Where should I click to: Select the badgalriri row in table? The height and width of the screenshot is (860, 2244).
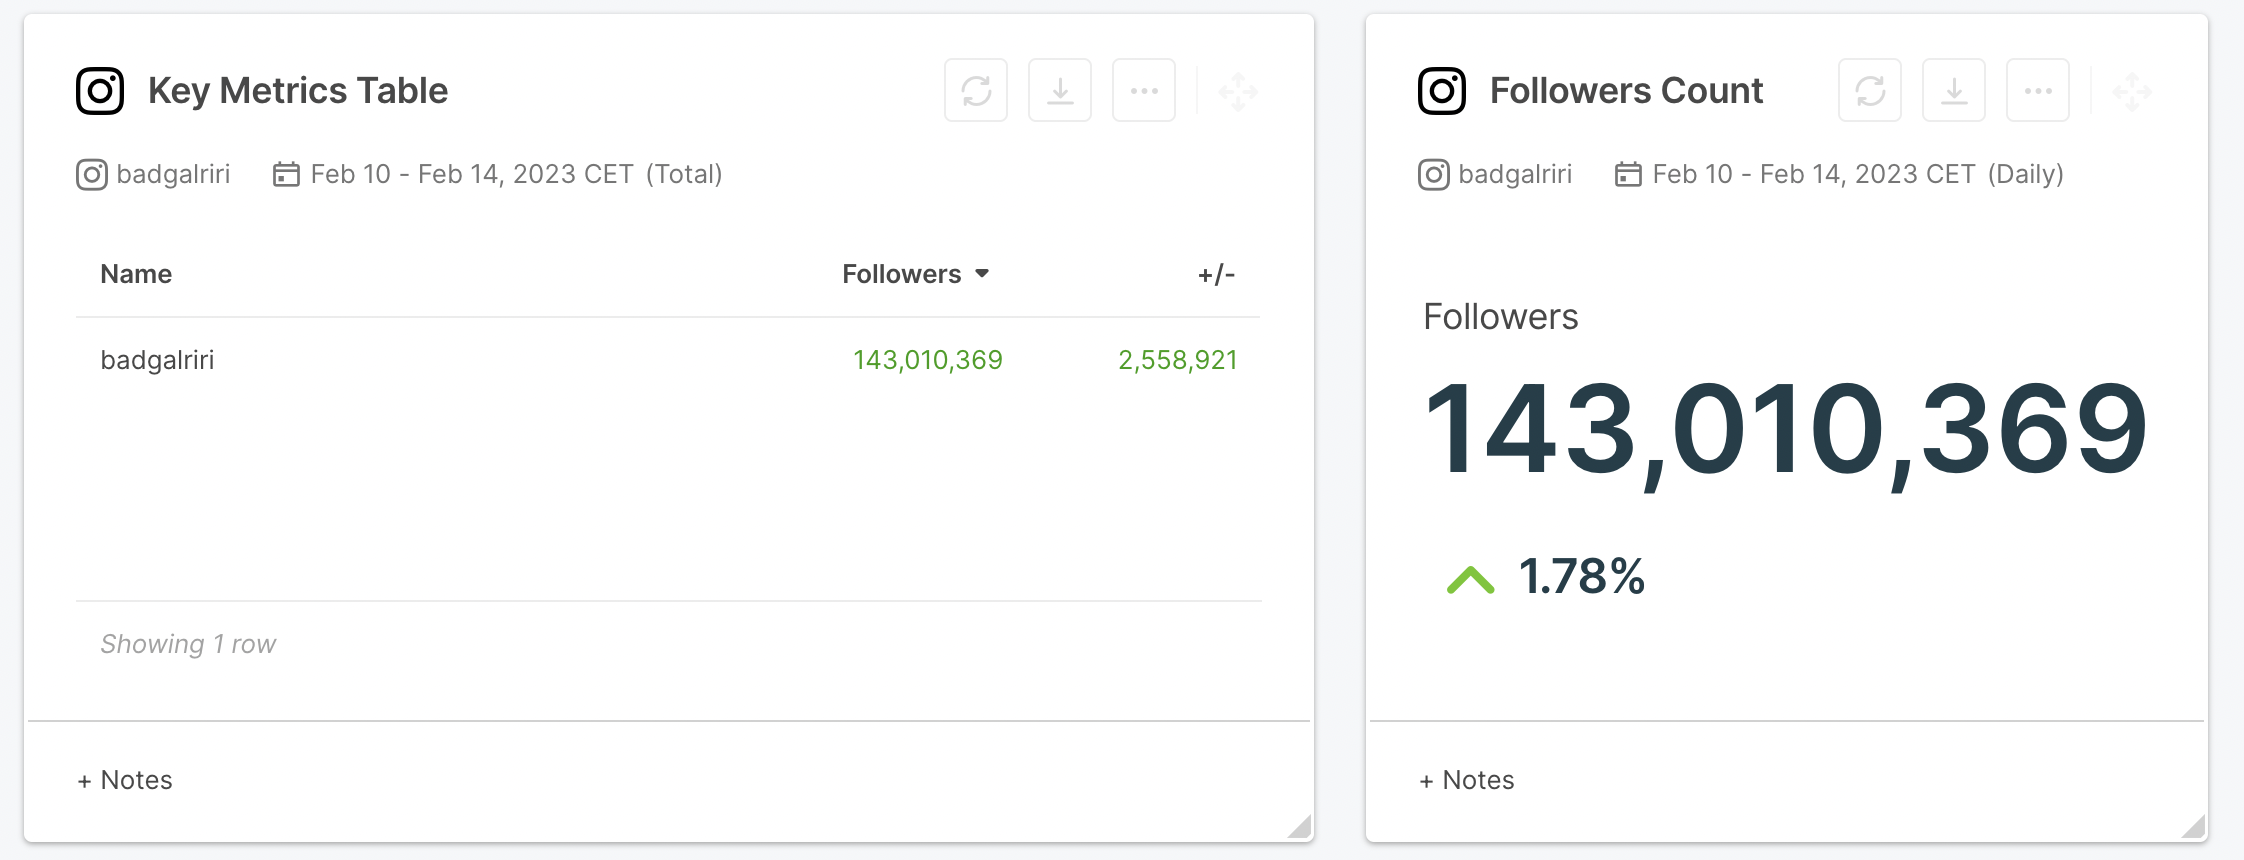(668, 360)
